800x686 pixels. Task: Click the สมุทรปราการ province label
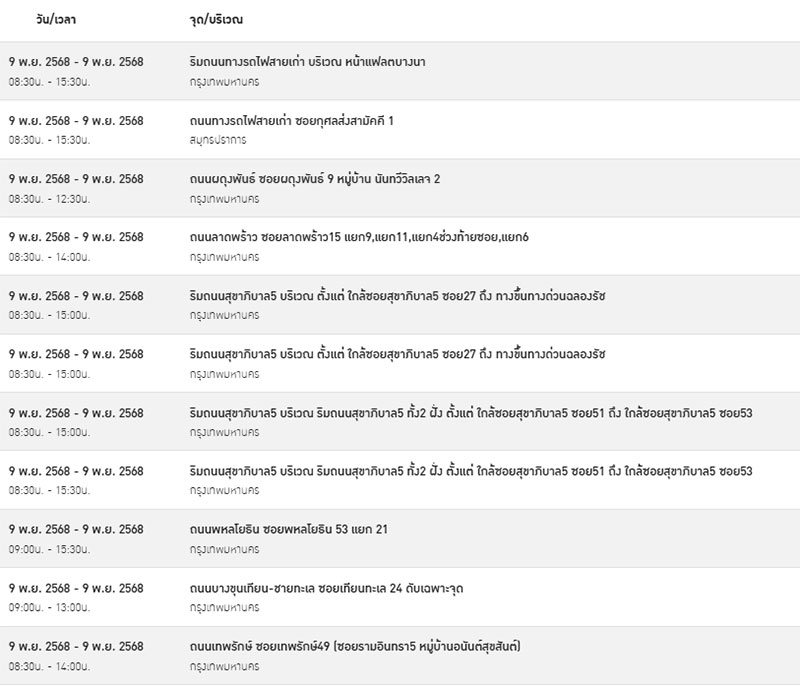coord(218,140)
